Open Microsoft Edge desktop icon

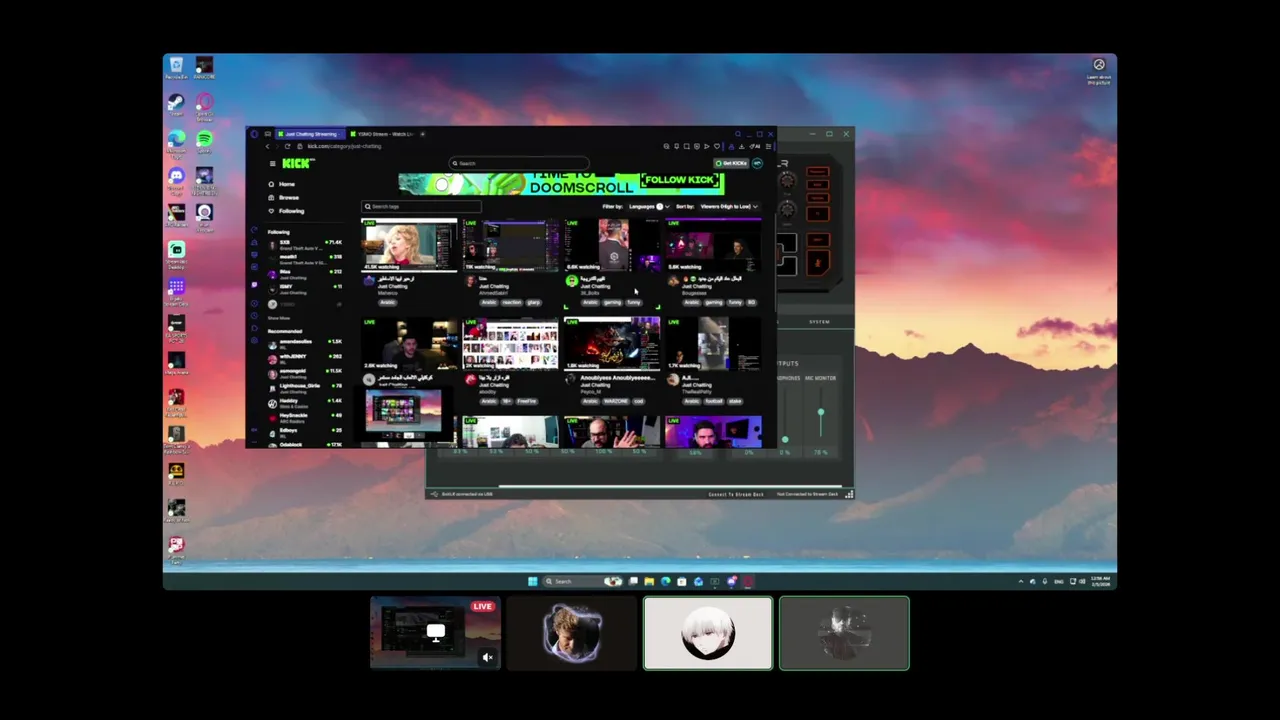click(176, 142)
